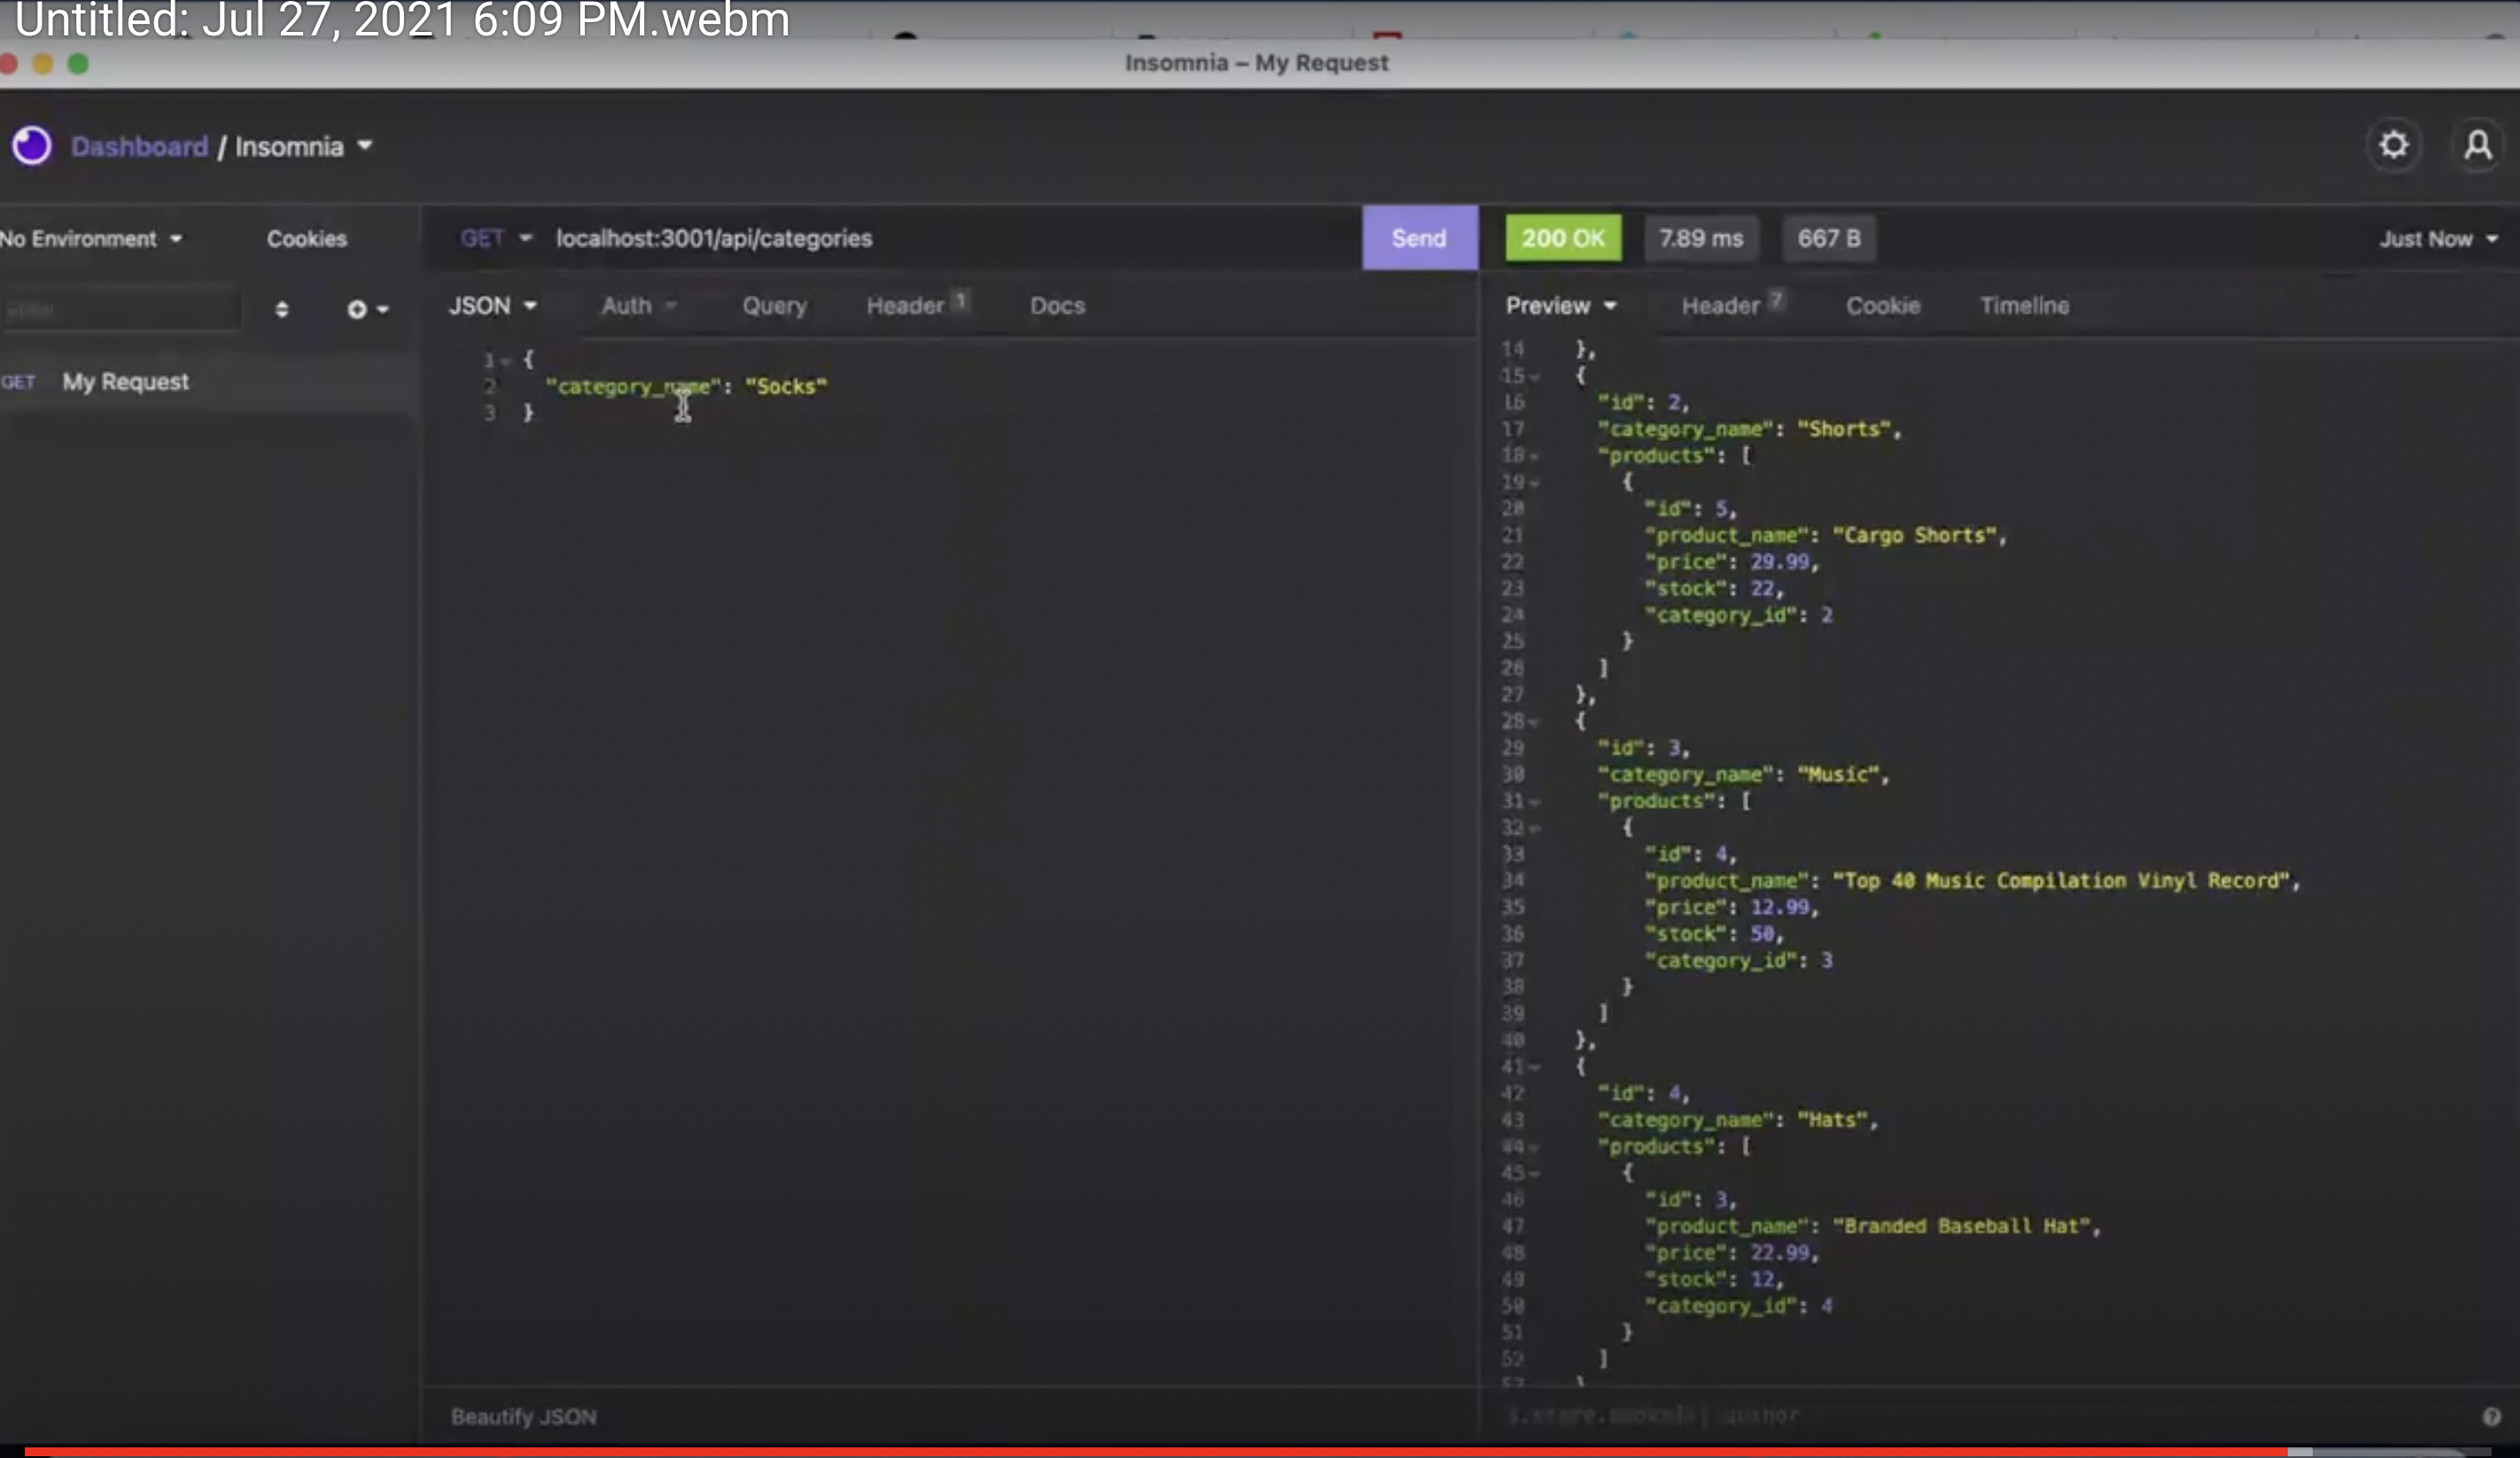The image size is (2520, 1458).
Task: Open the response Timeline tab
Action: [x=2023, y=306]
